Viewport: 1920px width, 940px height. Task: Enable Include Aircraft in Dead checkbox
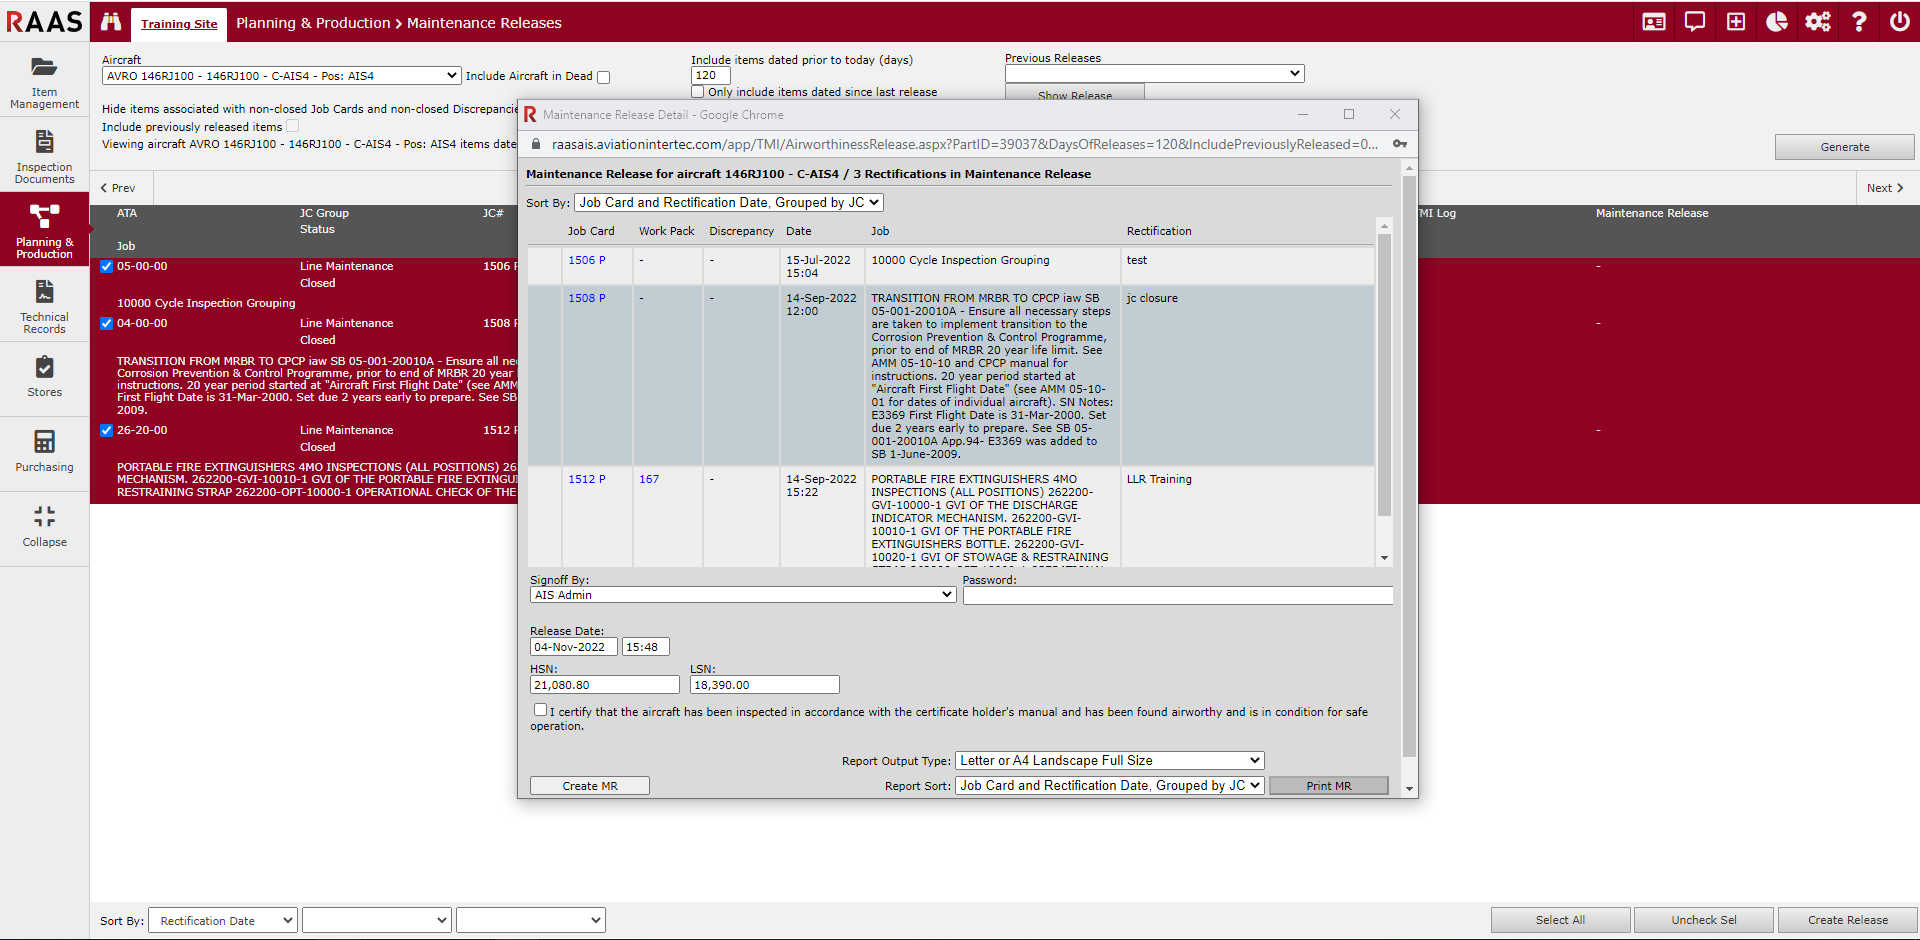click(603, 77)
